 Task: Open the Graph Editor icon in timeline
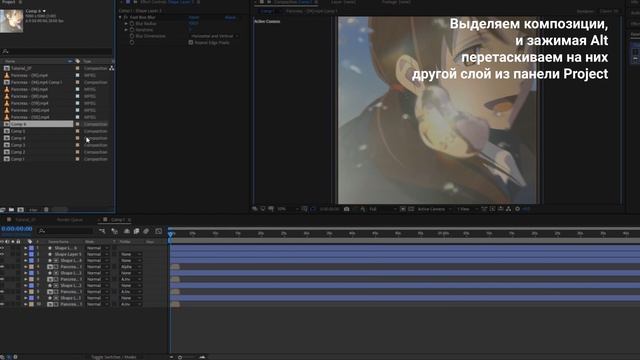(159, 231)
